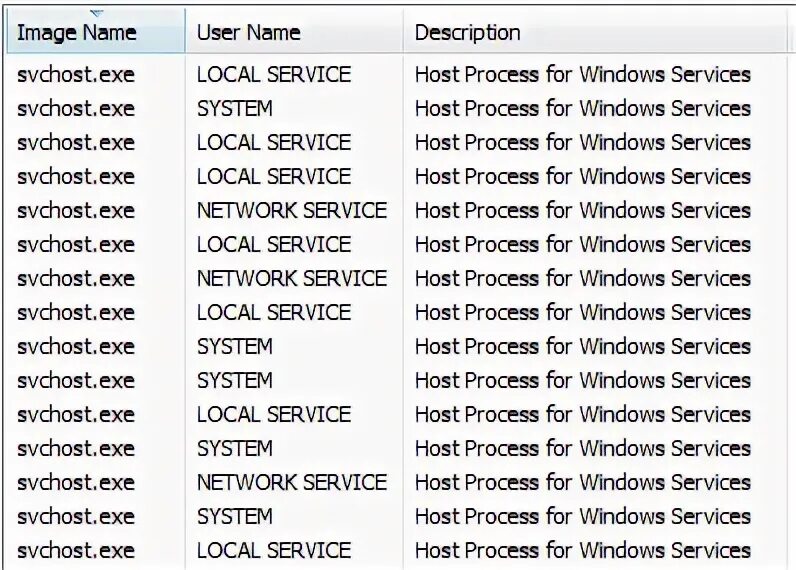
Task: Click the Description text in the last row
Action: (582, 550)
